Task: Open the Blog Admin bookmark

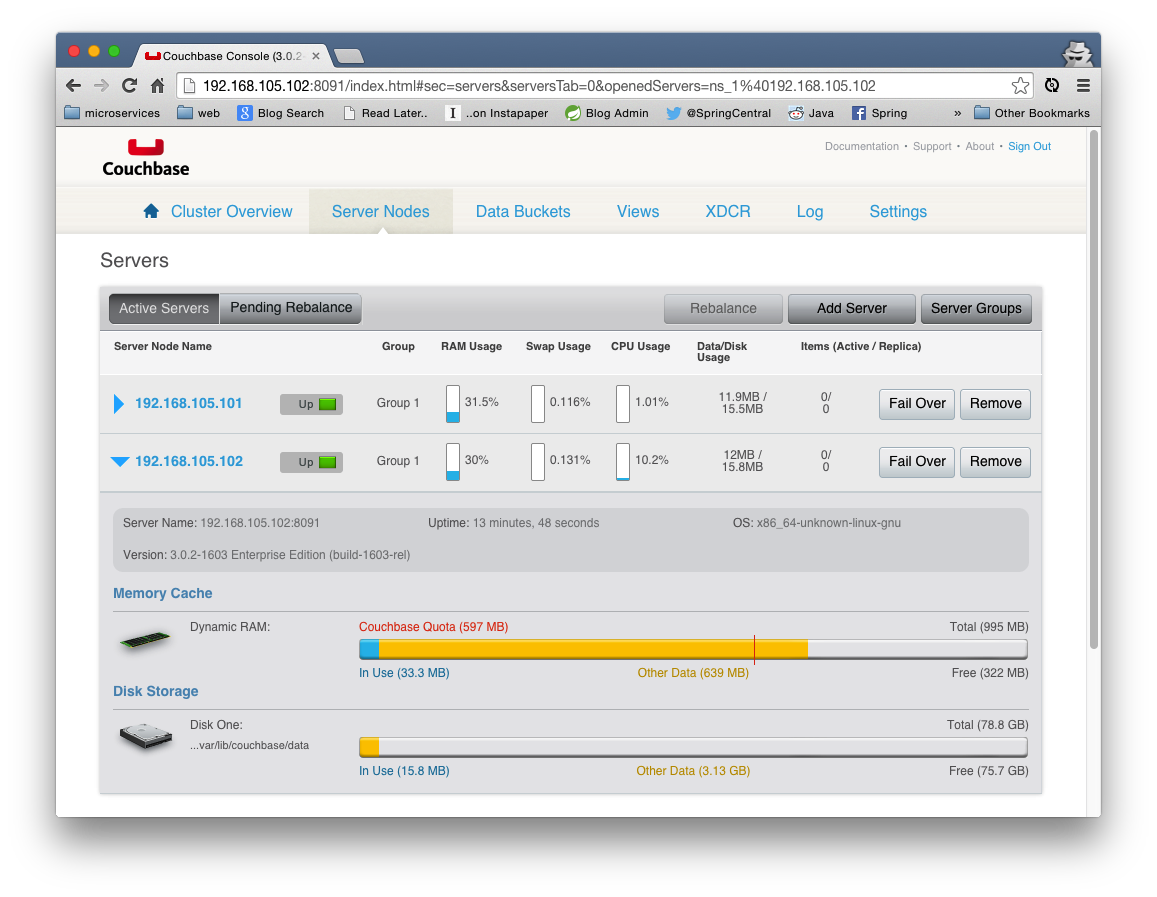Action: click(x=607, y=113)
